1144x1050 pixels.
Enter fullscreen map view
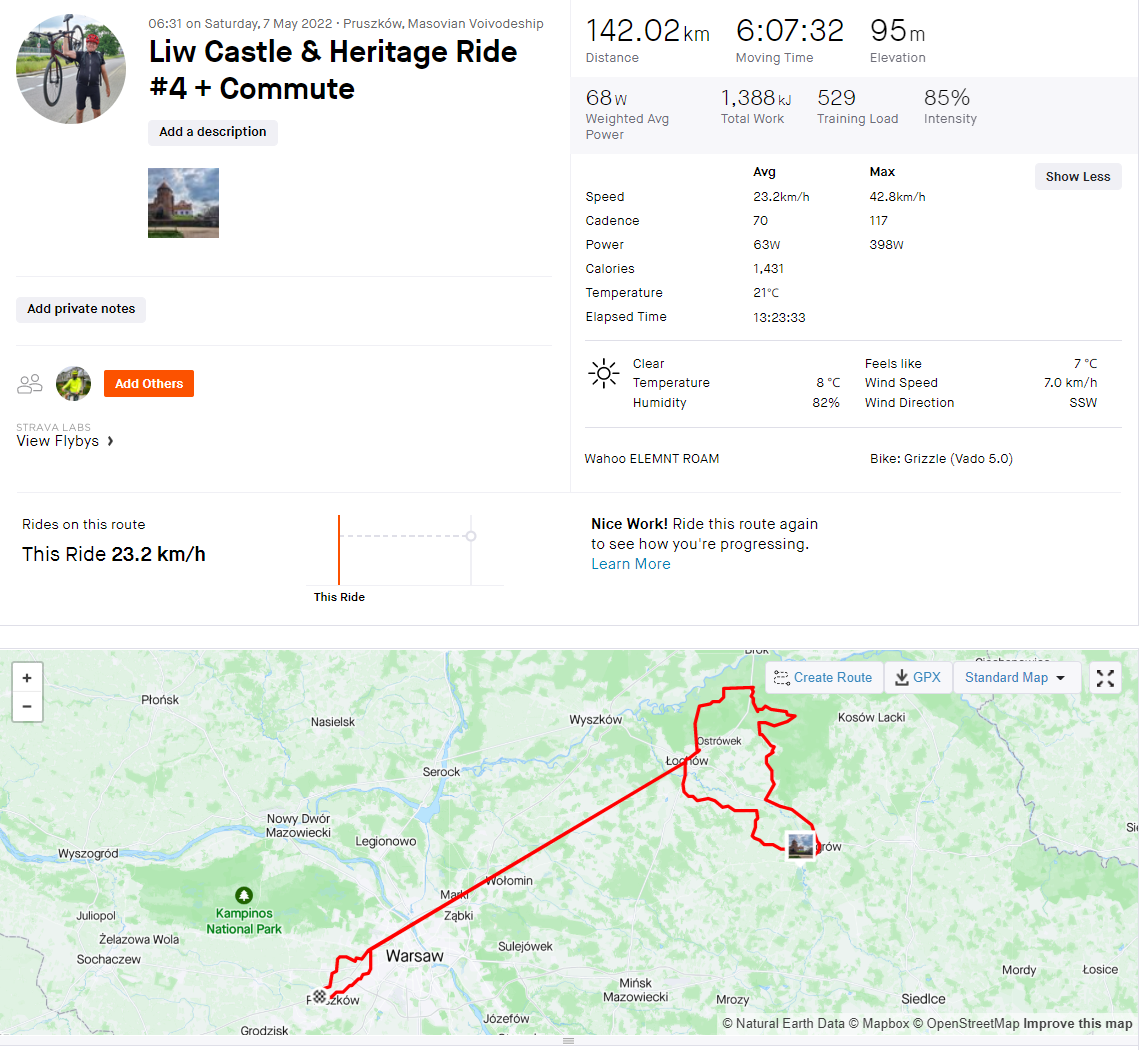1105,678
